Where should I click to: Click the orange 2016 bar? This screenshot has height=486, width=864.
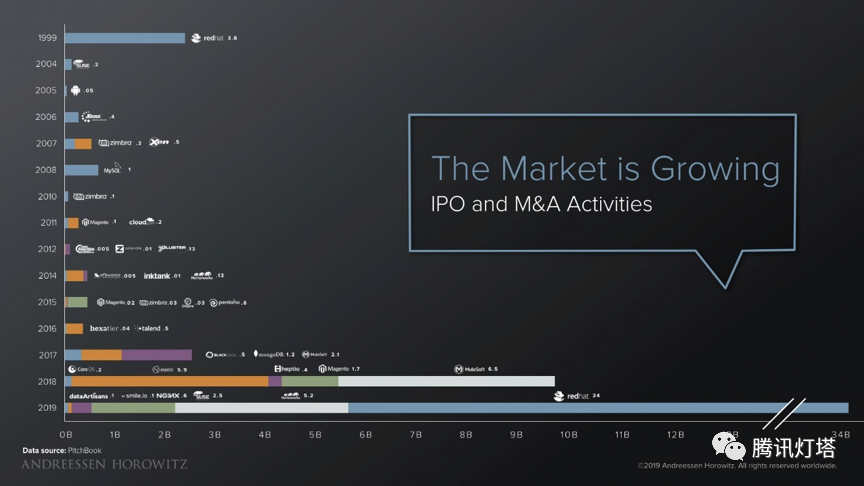point(74,329)
